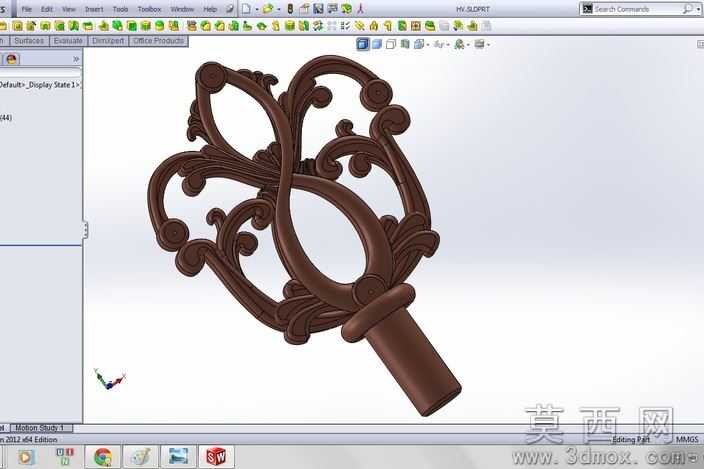Click the green cubes icon beside the red figure
The image size is (704, 469).
pos(347,9)
